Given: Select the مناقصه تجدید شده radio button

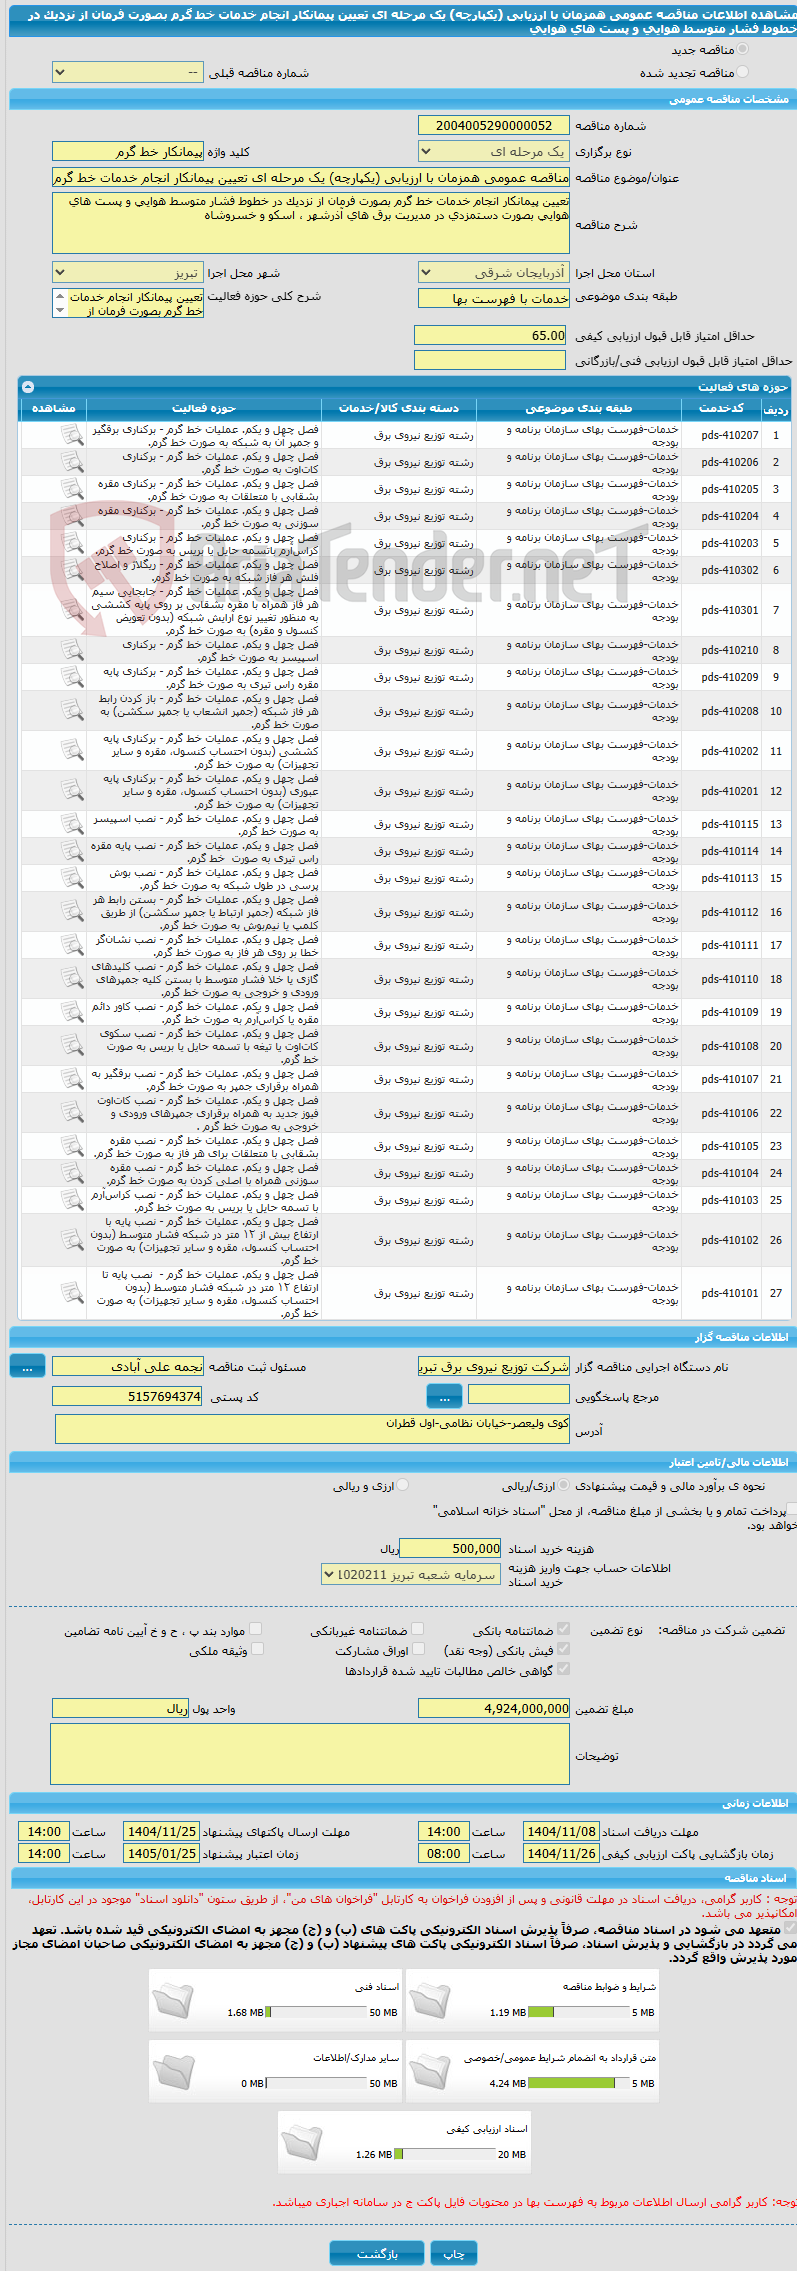Looking at the screenshot, I should pyautogui.click(x=742, y=72).
